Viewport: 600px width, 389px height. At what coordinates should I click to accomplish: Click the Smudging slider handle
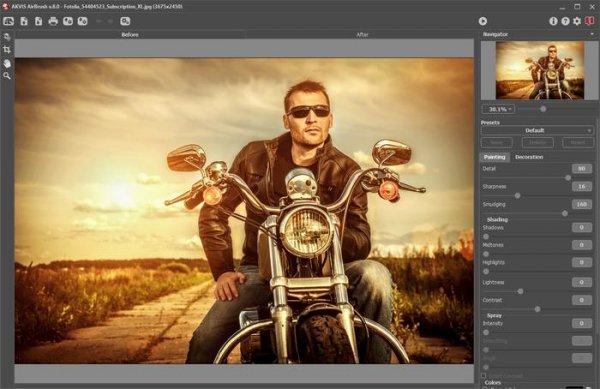565,213
